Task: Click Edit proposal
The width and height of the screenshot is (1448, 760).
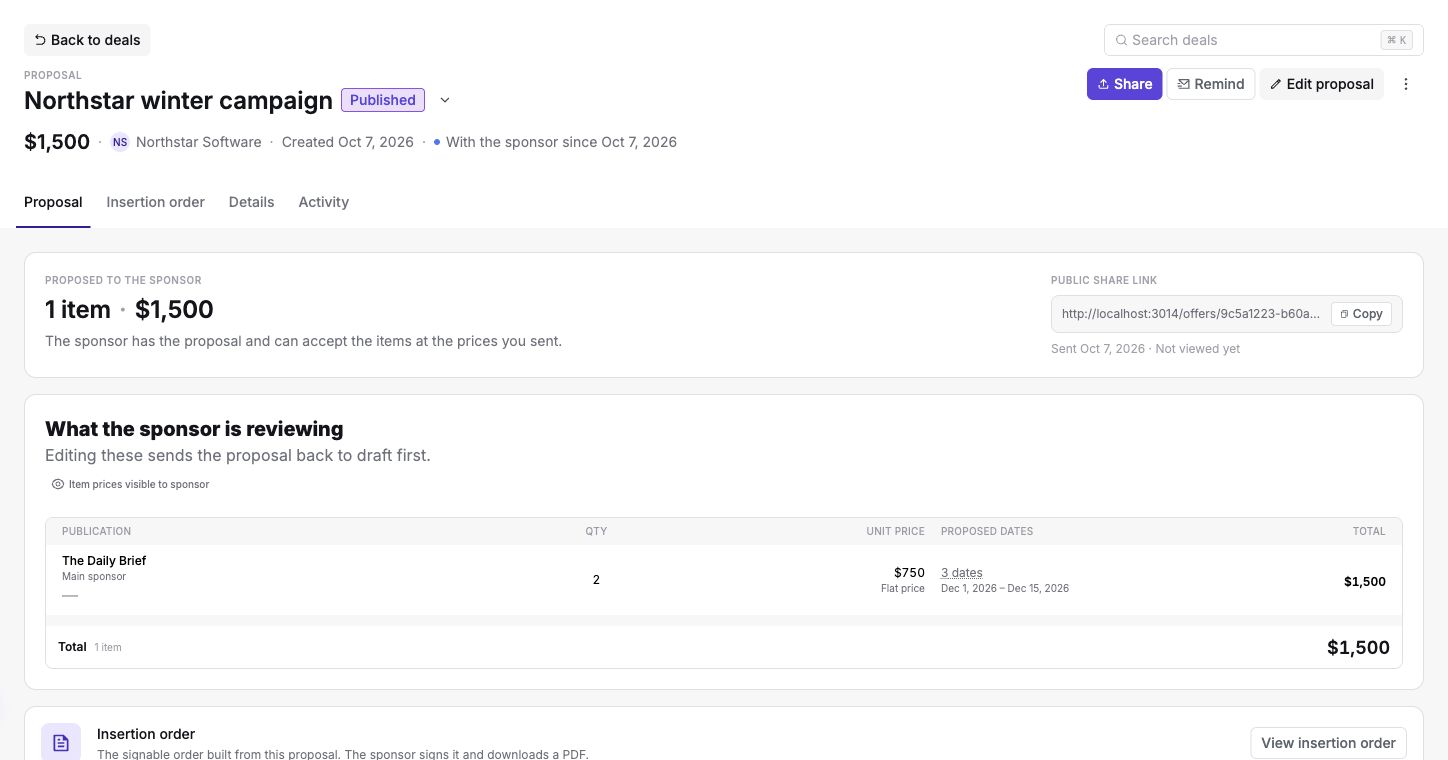Action: point(1322,84)
